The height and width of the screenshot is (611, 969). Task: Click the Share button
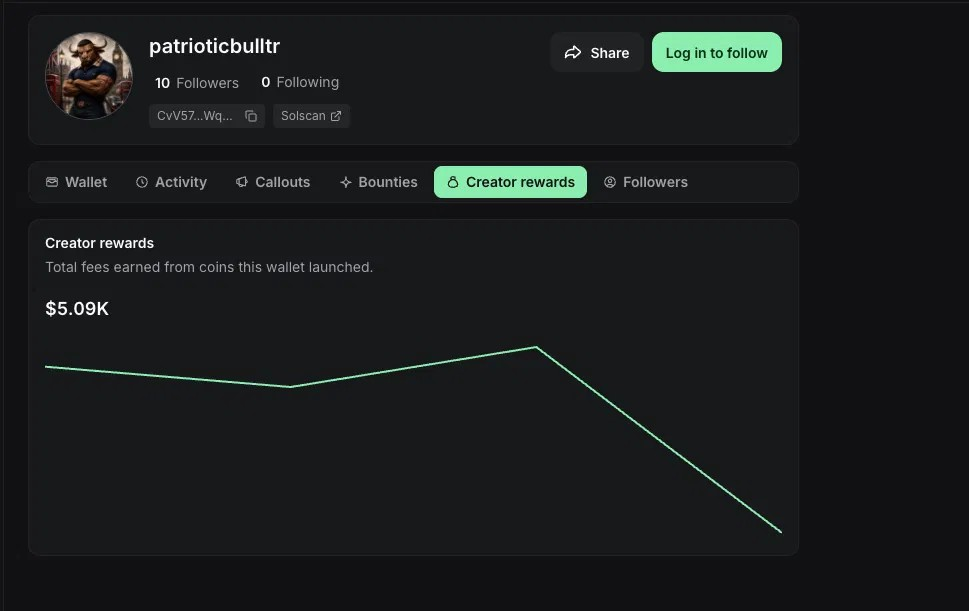pyautogui.click(x=597, y=53)
